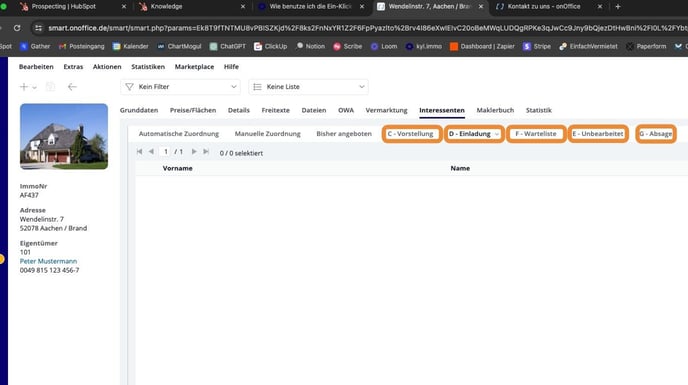
Task: Switch to the Vermarktung tab
Action: point(386,110)
